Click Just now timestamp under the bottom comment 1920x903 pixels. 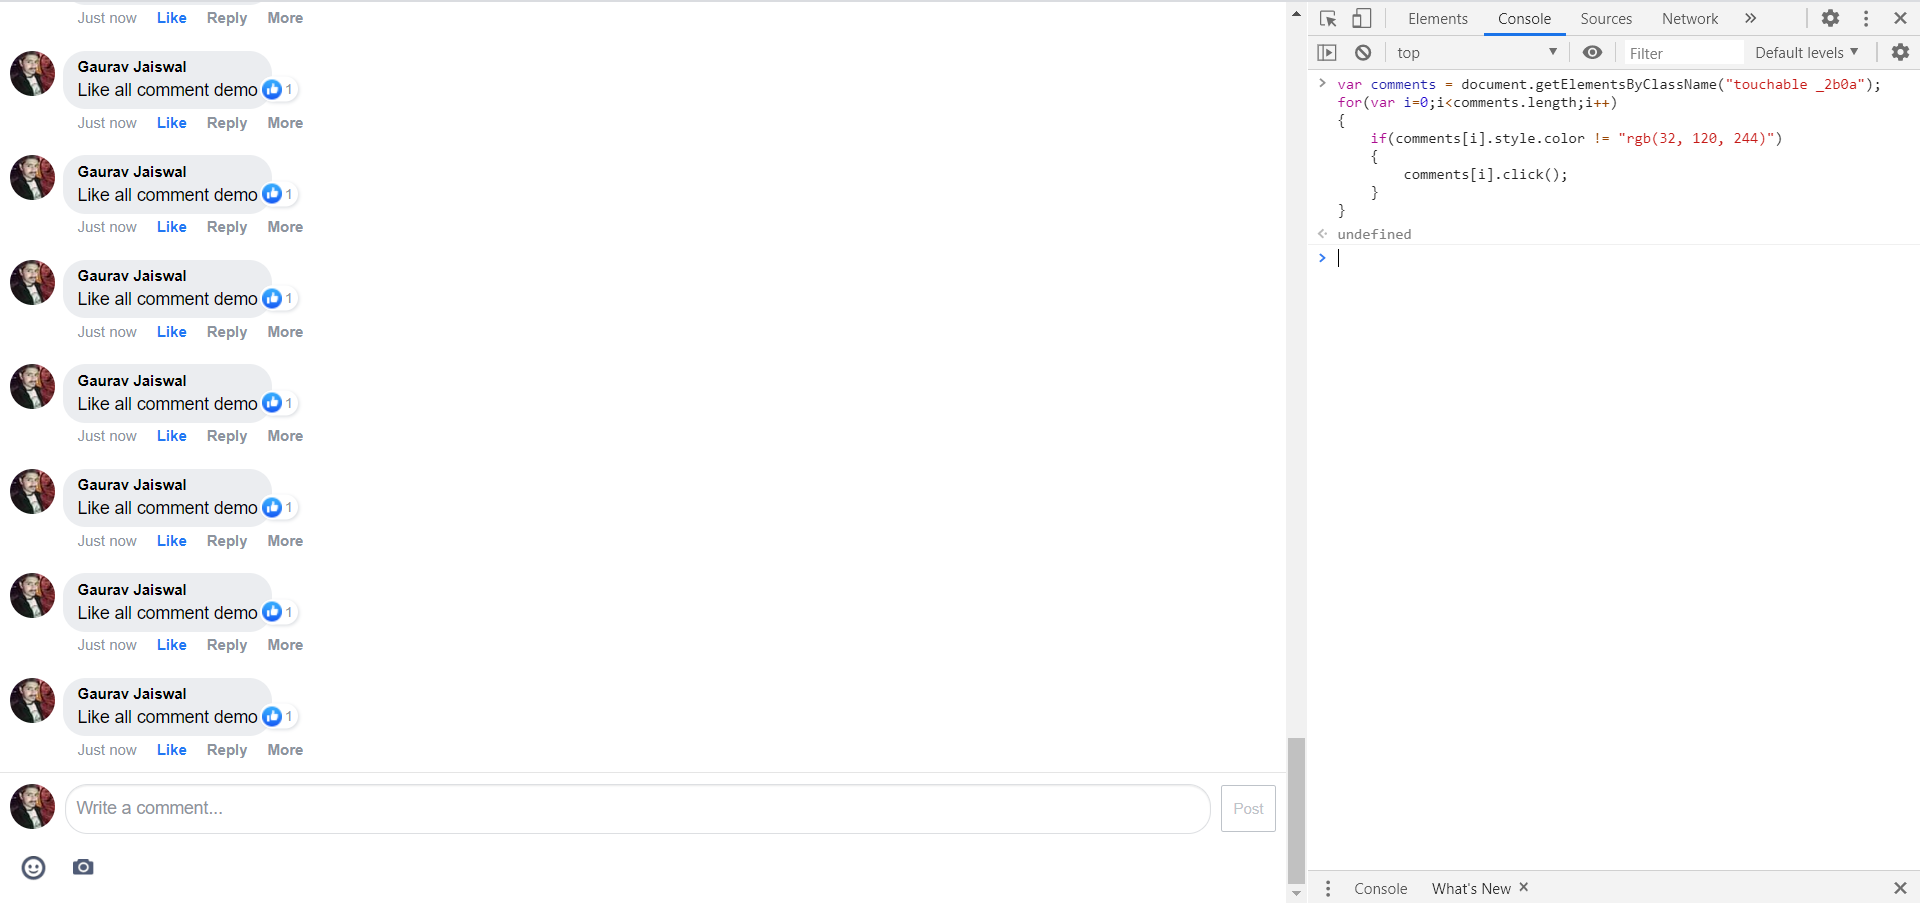click(x=107, y=750)
